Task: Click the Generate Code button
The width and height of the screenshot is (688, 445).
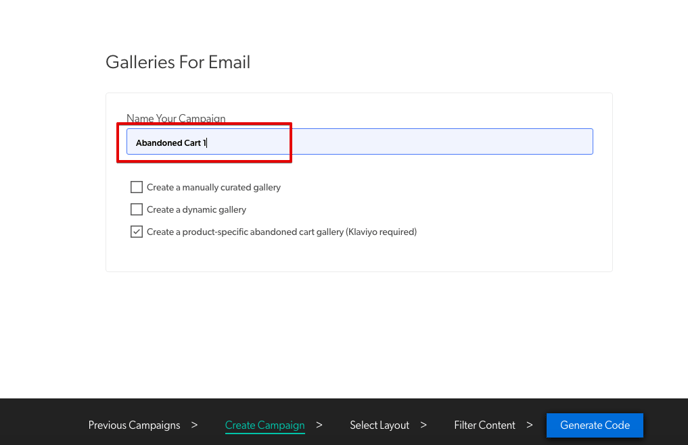Action: pyautogui.click(x=595, y=425)
